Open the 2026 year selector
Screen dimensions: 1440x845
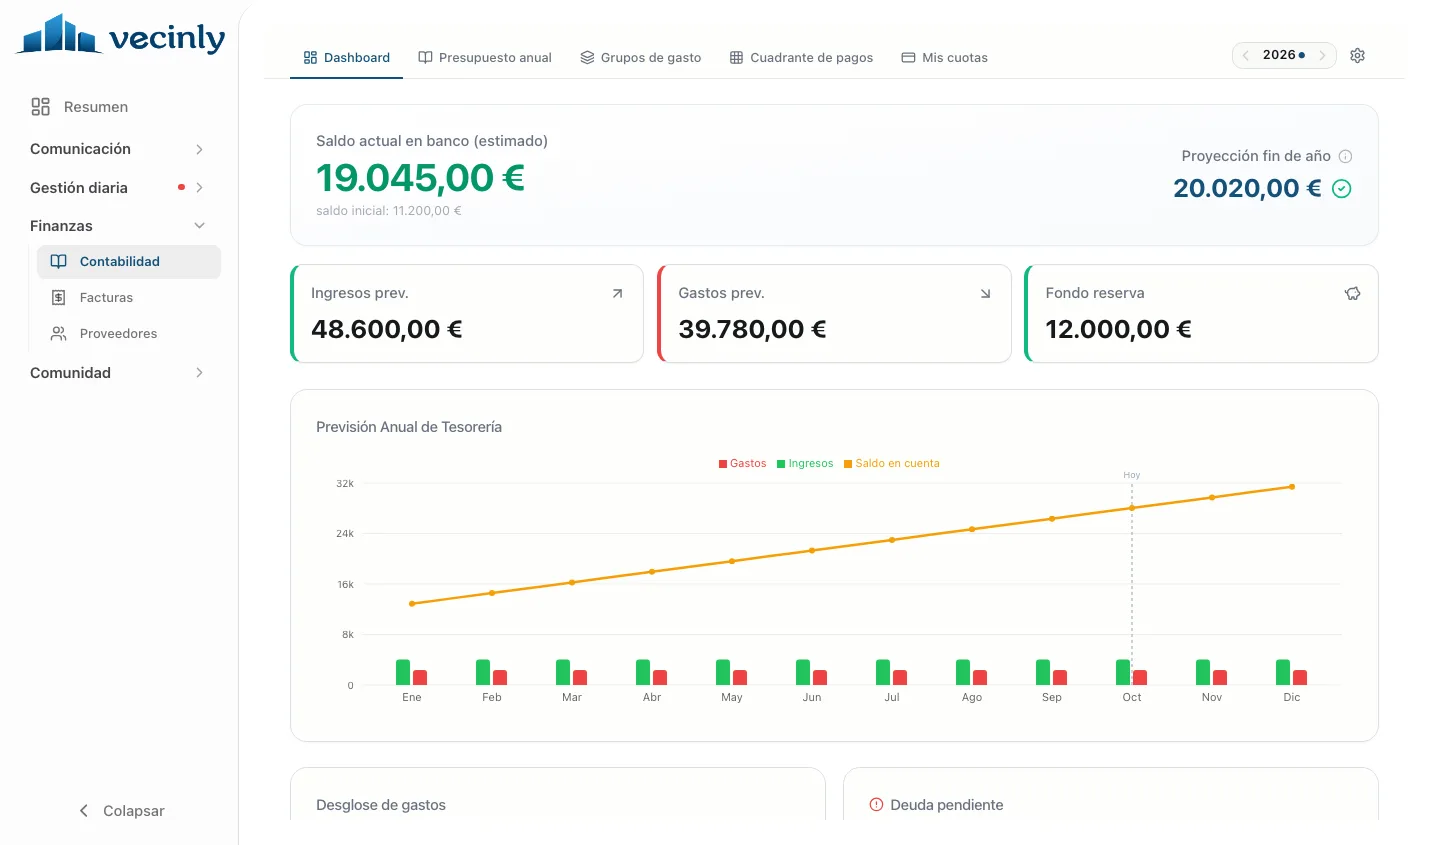pos(1284,55)
